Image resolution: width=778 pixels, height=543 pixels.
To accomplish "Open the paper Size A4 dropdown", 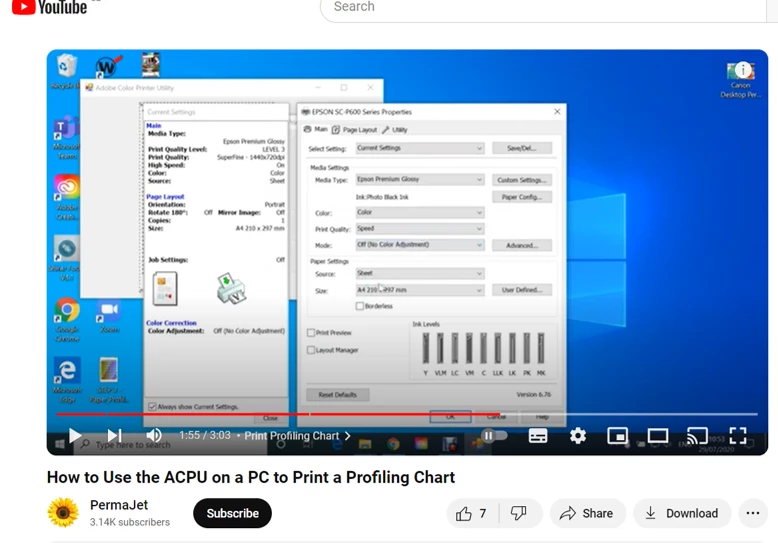I will [x=420, y=290].
